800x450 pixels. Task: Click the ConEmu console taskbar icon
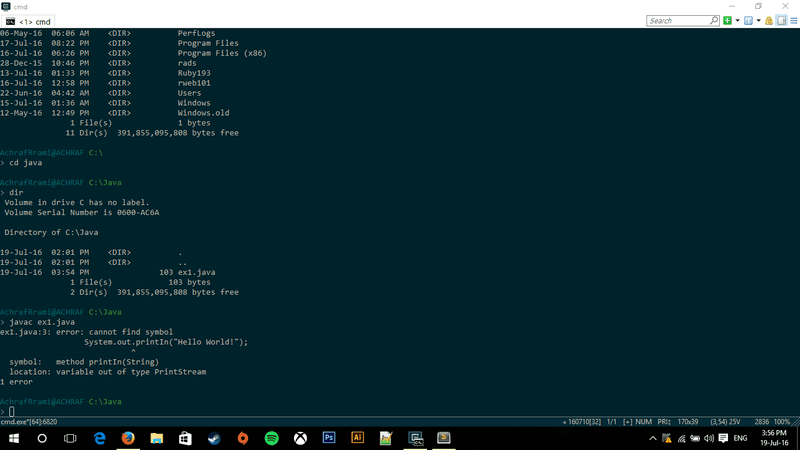[416, 438]
